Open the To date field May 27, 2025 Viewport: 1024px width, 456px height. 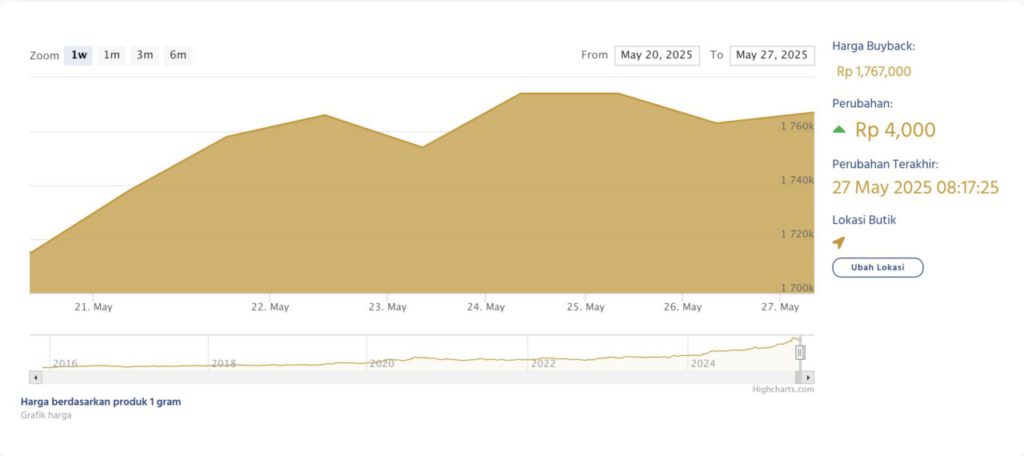point(772,55)
